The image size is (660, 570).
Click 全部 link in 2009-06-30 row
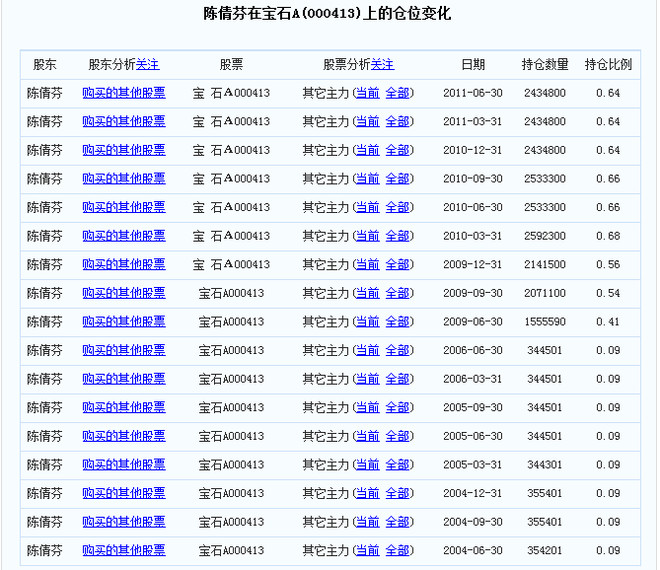tap(397, 322)
